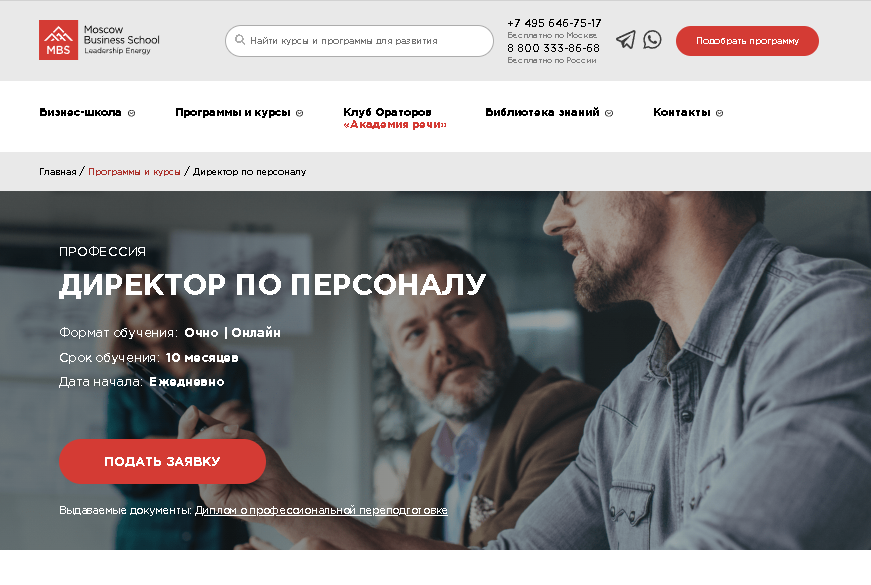This screenshot has width=871, height=585.
Task: Click the ПОДАТЬ ЗАЯВКУ button
Action: pos(162,461)
